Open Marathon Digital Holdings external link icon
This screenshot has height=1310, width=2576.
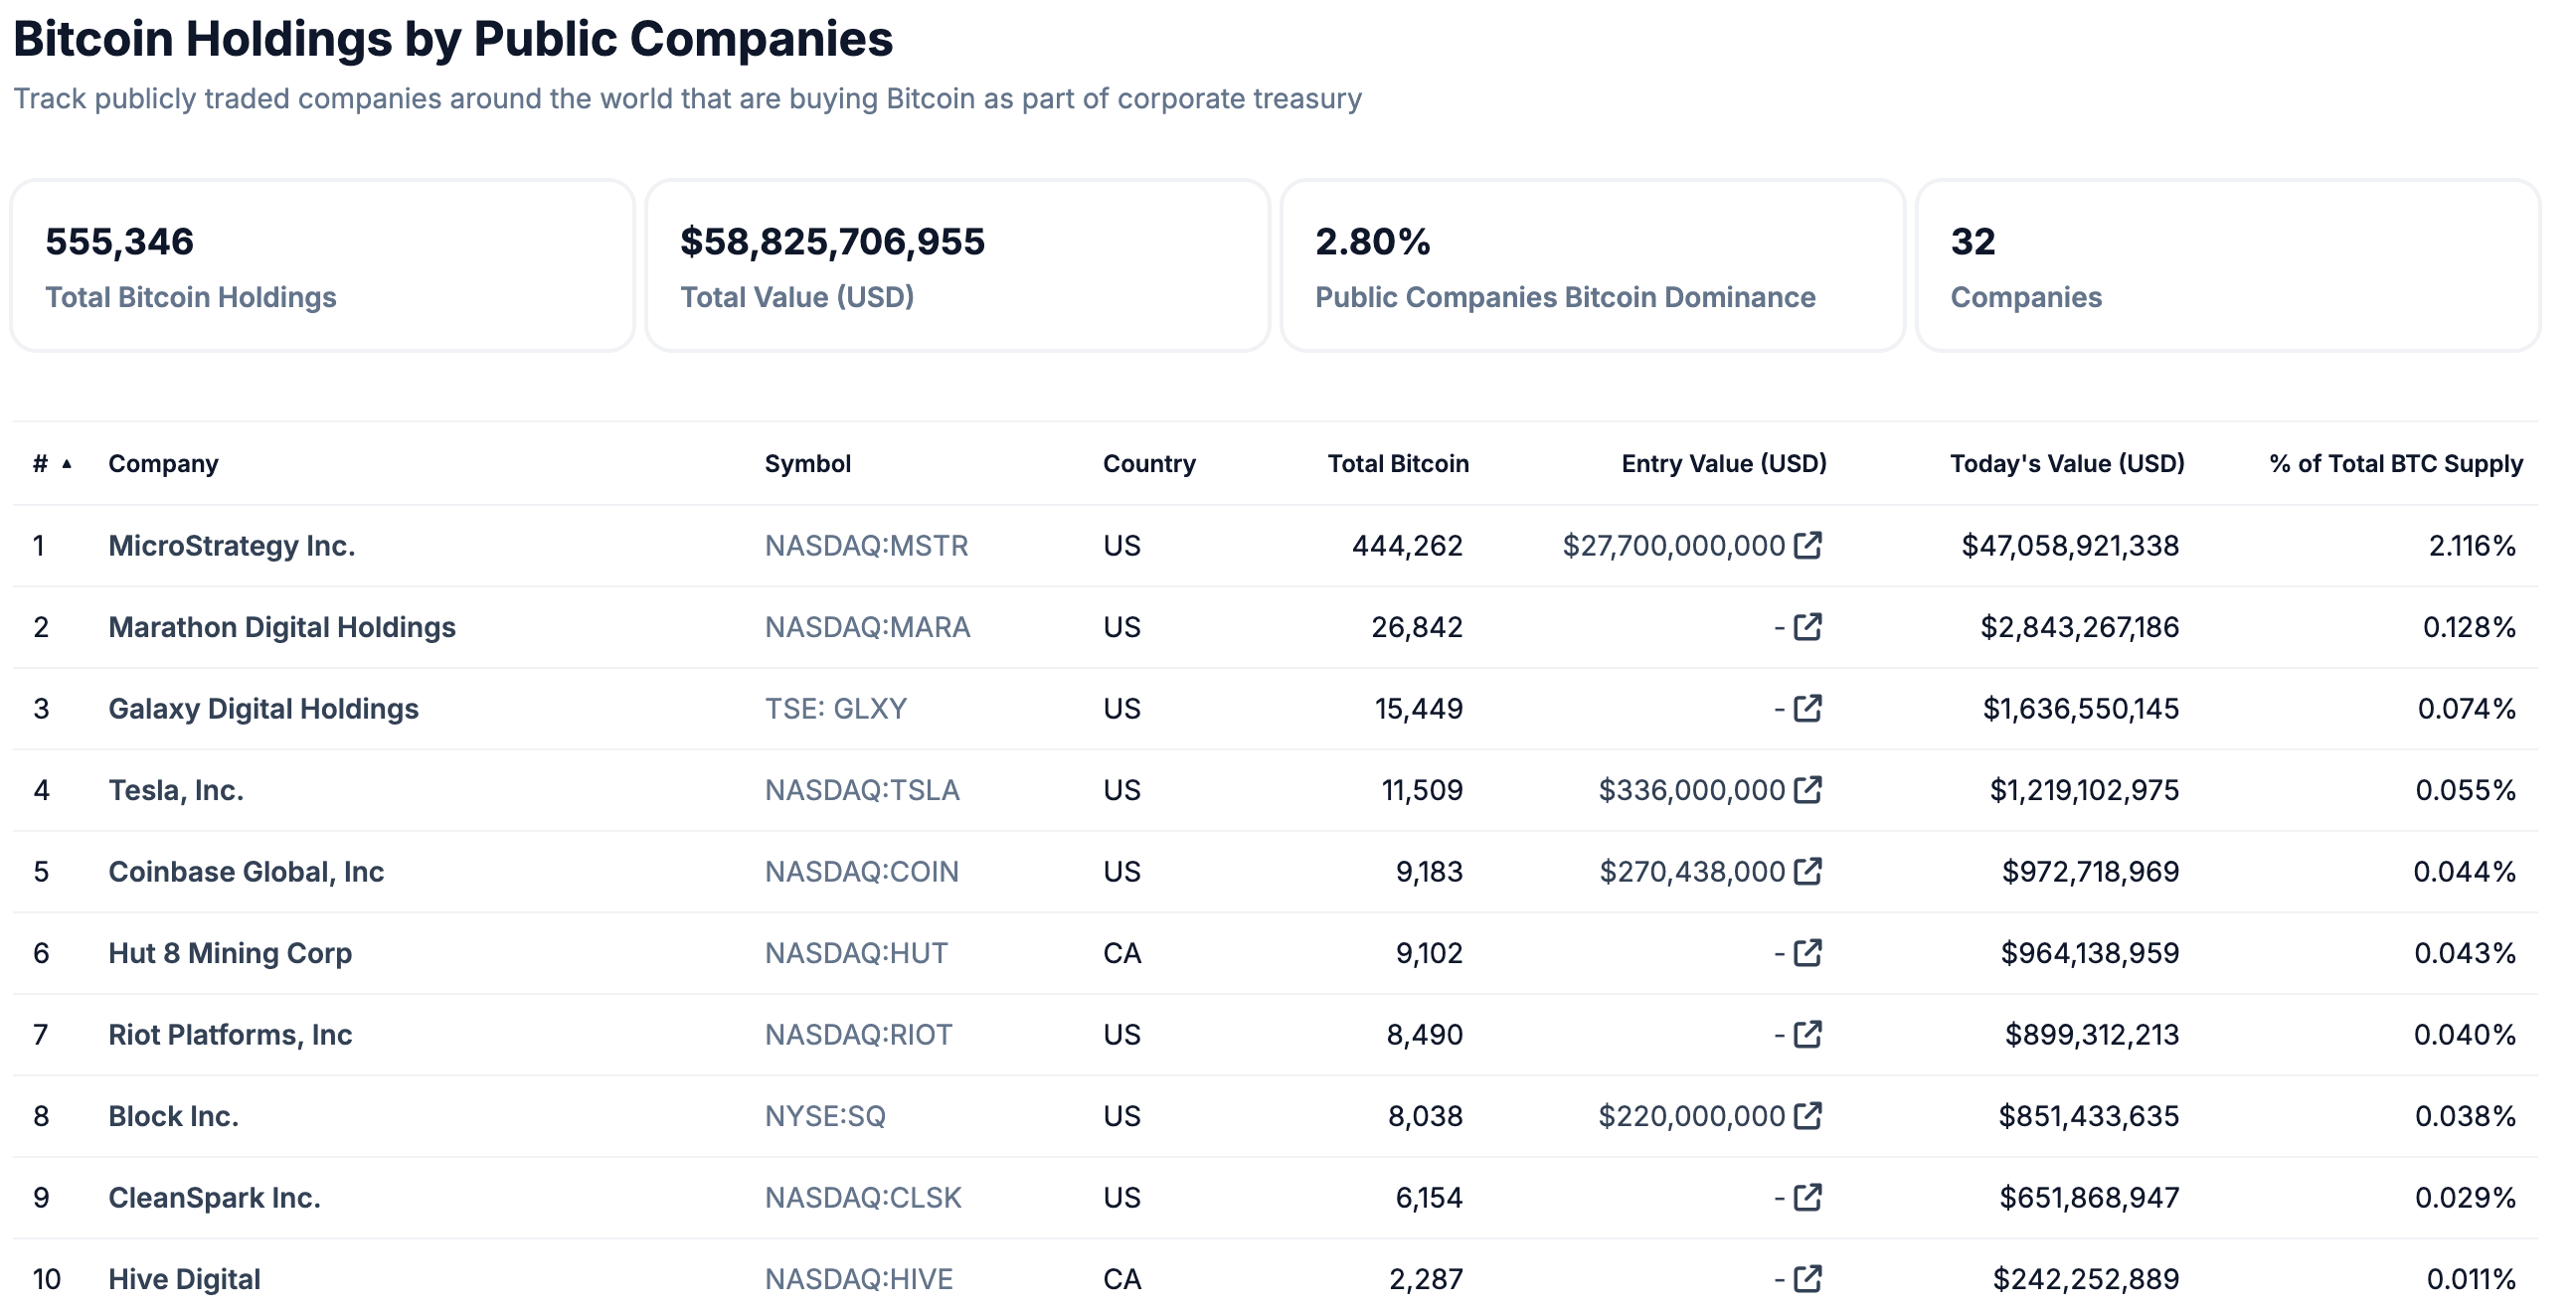pyautogui.click(x=1807, y=627)
